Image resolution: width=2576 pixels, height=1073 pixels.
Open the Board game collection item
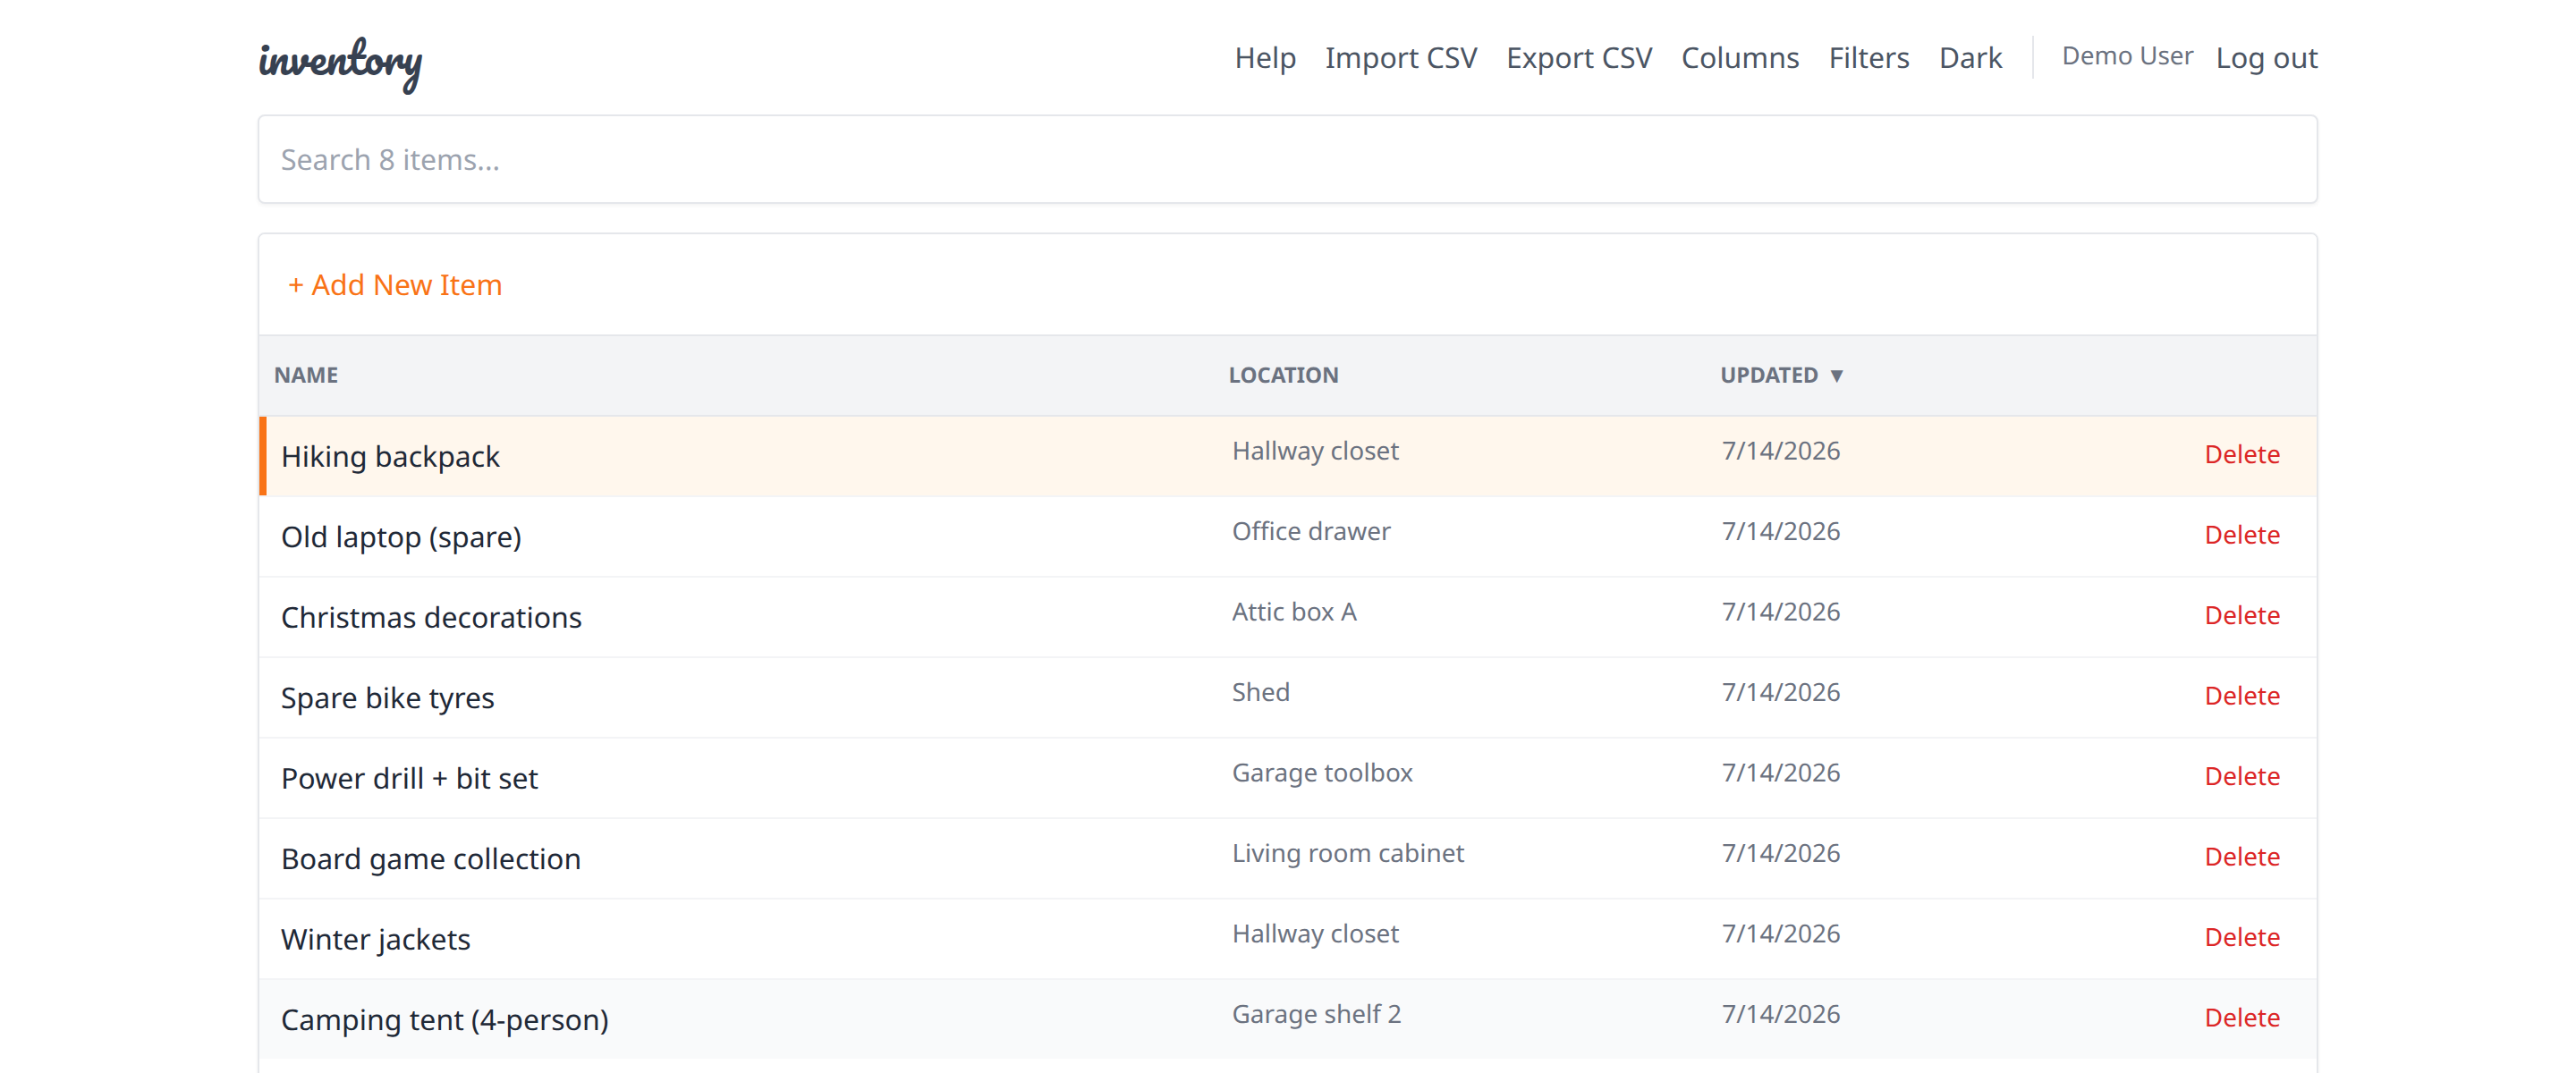tap(431, 859)
